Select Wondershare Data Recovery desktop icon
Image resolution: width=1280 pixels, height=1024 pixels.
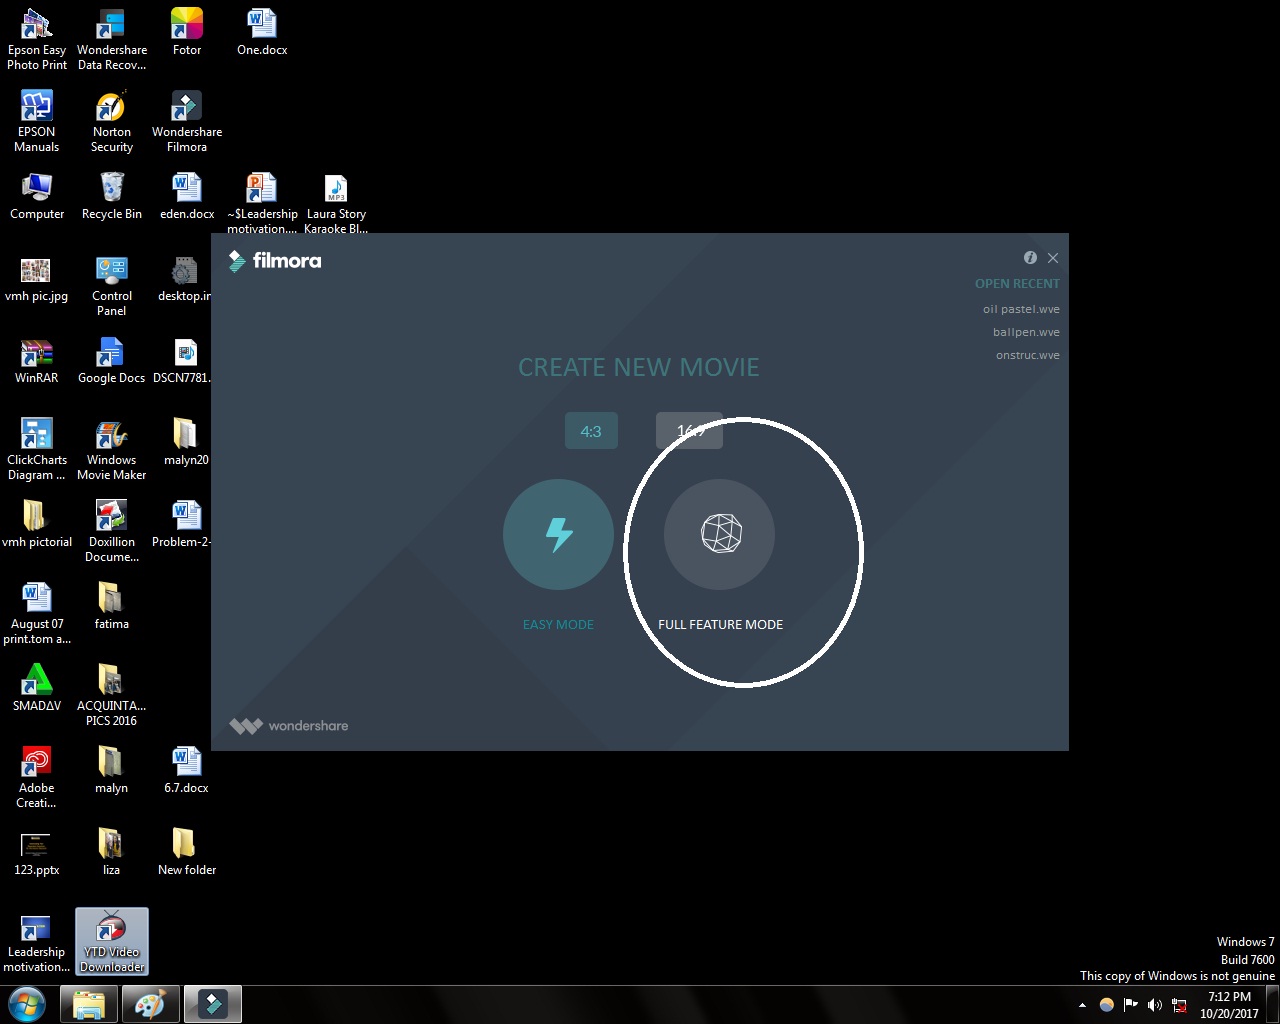click(x=112, y=39)
